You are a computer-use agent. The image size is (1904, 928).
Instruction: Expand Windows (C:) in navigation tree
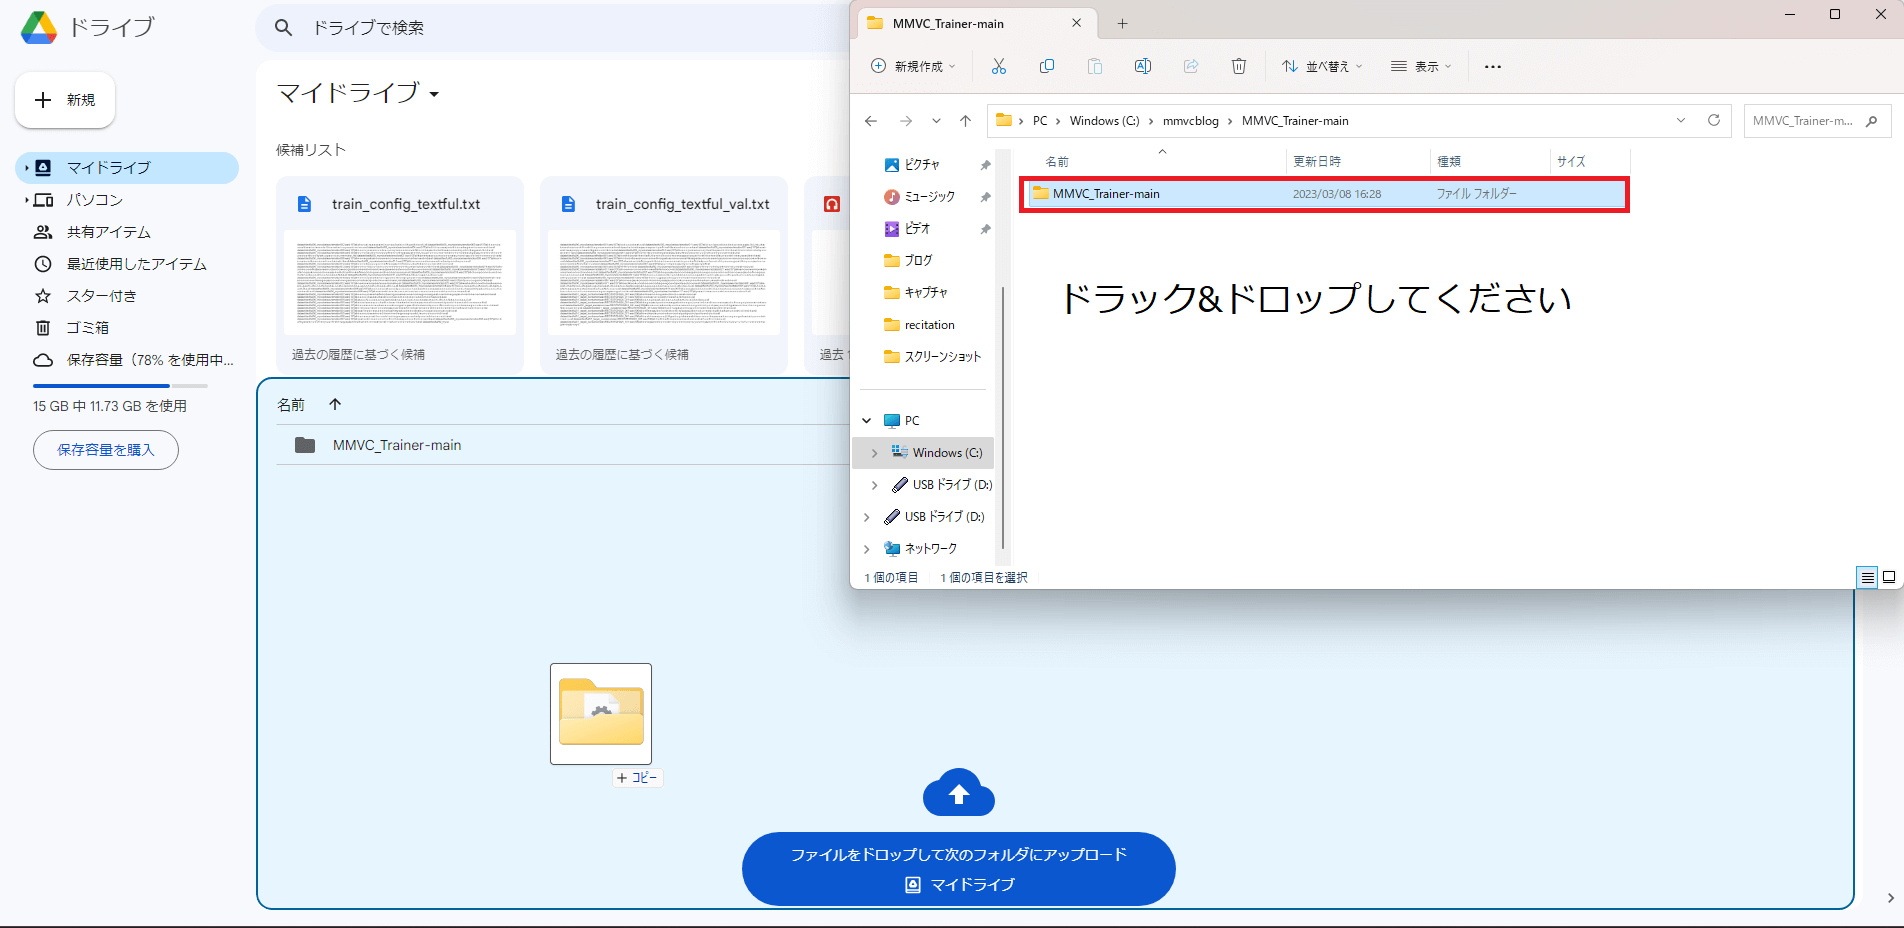point(874,453)
